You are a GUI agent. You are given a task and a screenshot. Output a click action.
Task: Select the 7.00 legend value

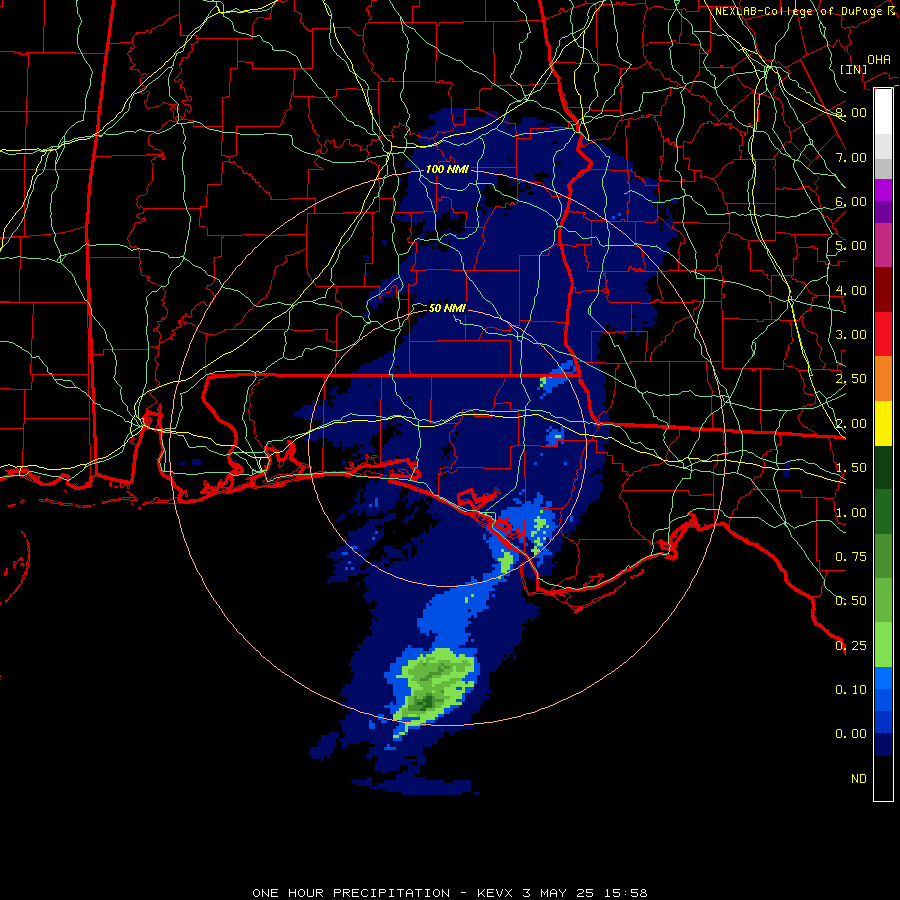tap(851, 157)
